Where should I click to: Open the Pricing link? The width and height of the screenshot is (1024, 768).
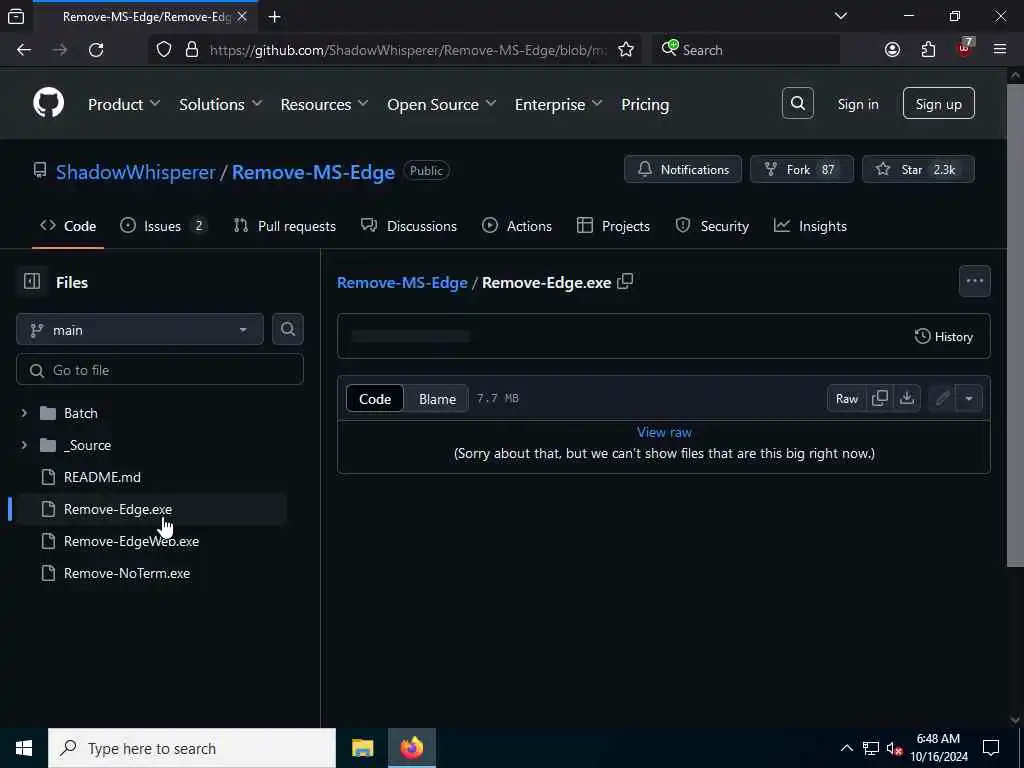(645, 104)
